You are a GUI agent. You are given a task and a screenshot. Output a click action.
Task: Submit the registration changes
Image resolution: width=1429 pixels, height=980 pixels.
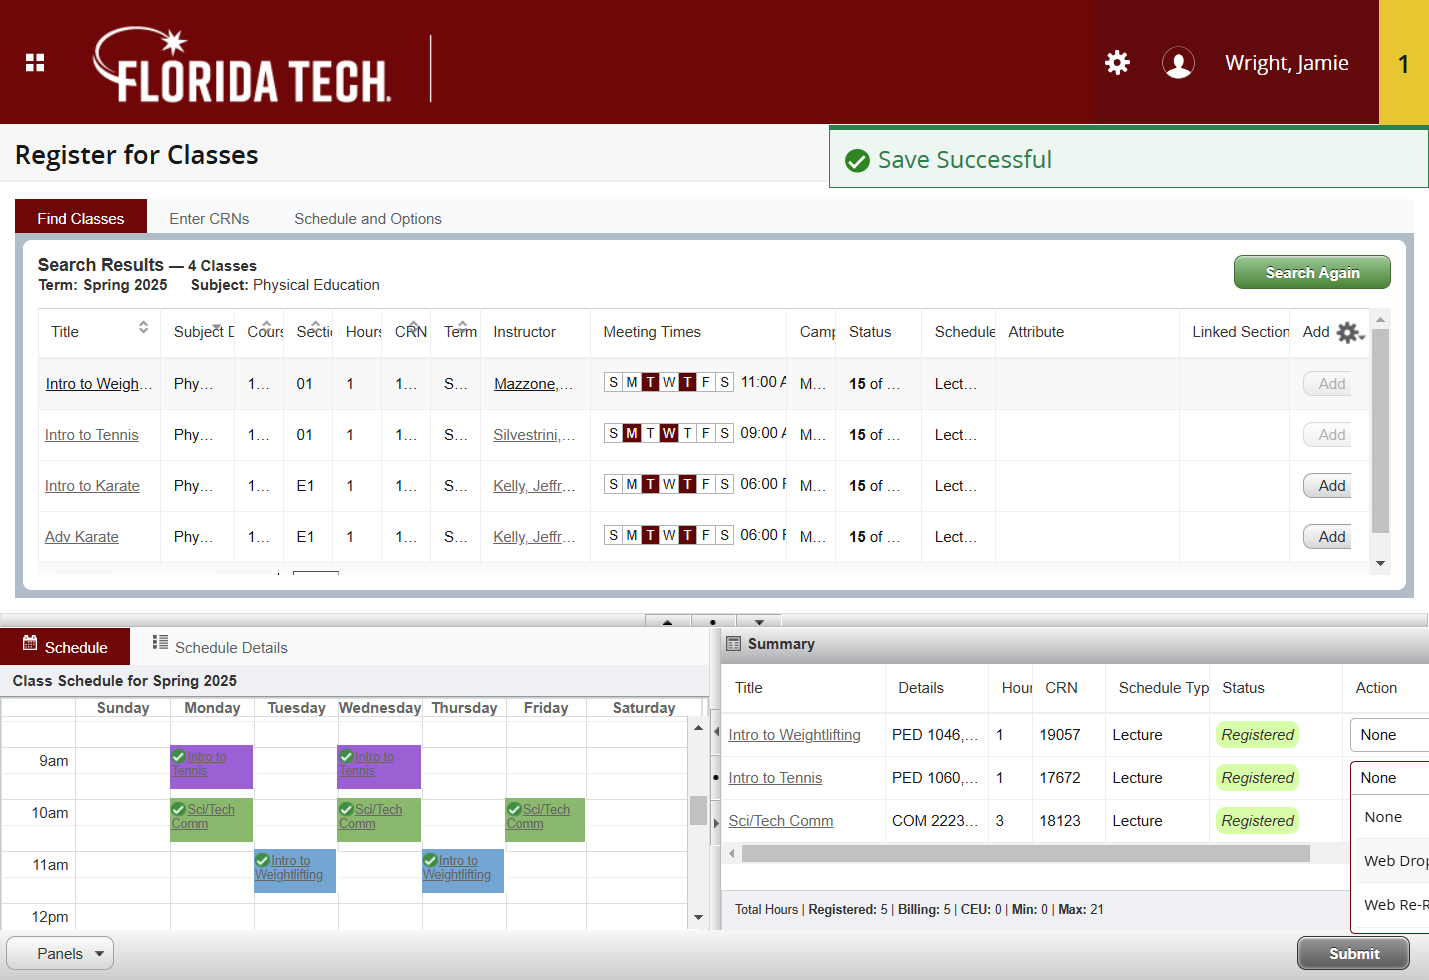[x=1354, y=954]
